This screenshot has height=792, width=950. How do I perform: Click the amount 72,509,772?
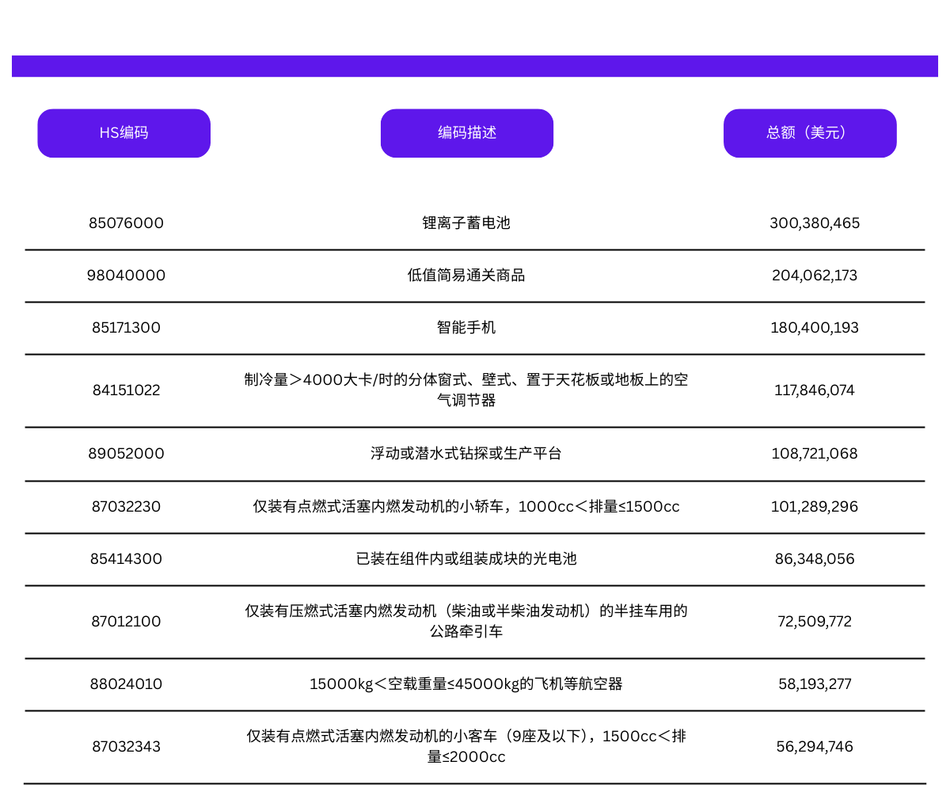click(815, 622)
